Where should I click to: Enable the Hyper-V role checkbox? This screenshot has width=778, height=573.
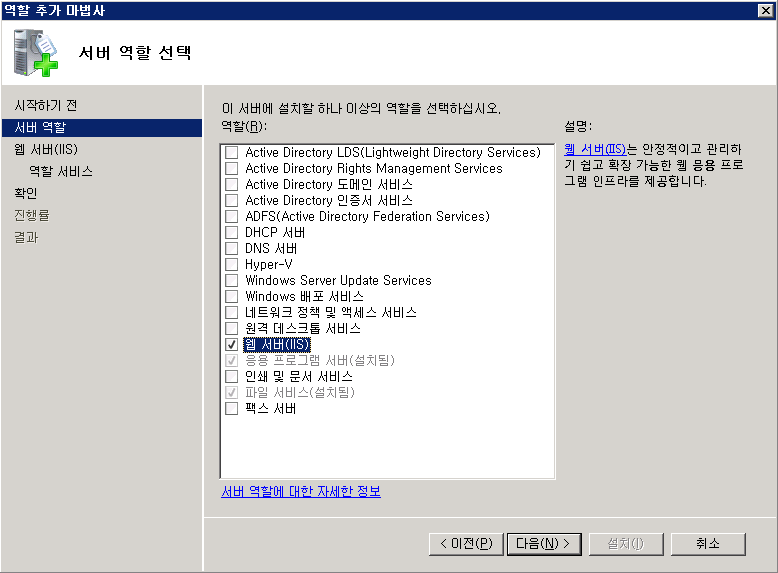coord(231,264)
